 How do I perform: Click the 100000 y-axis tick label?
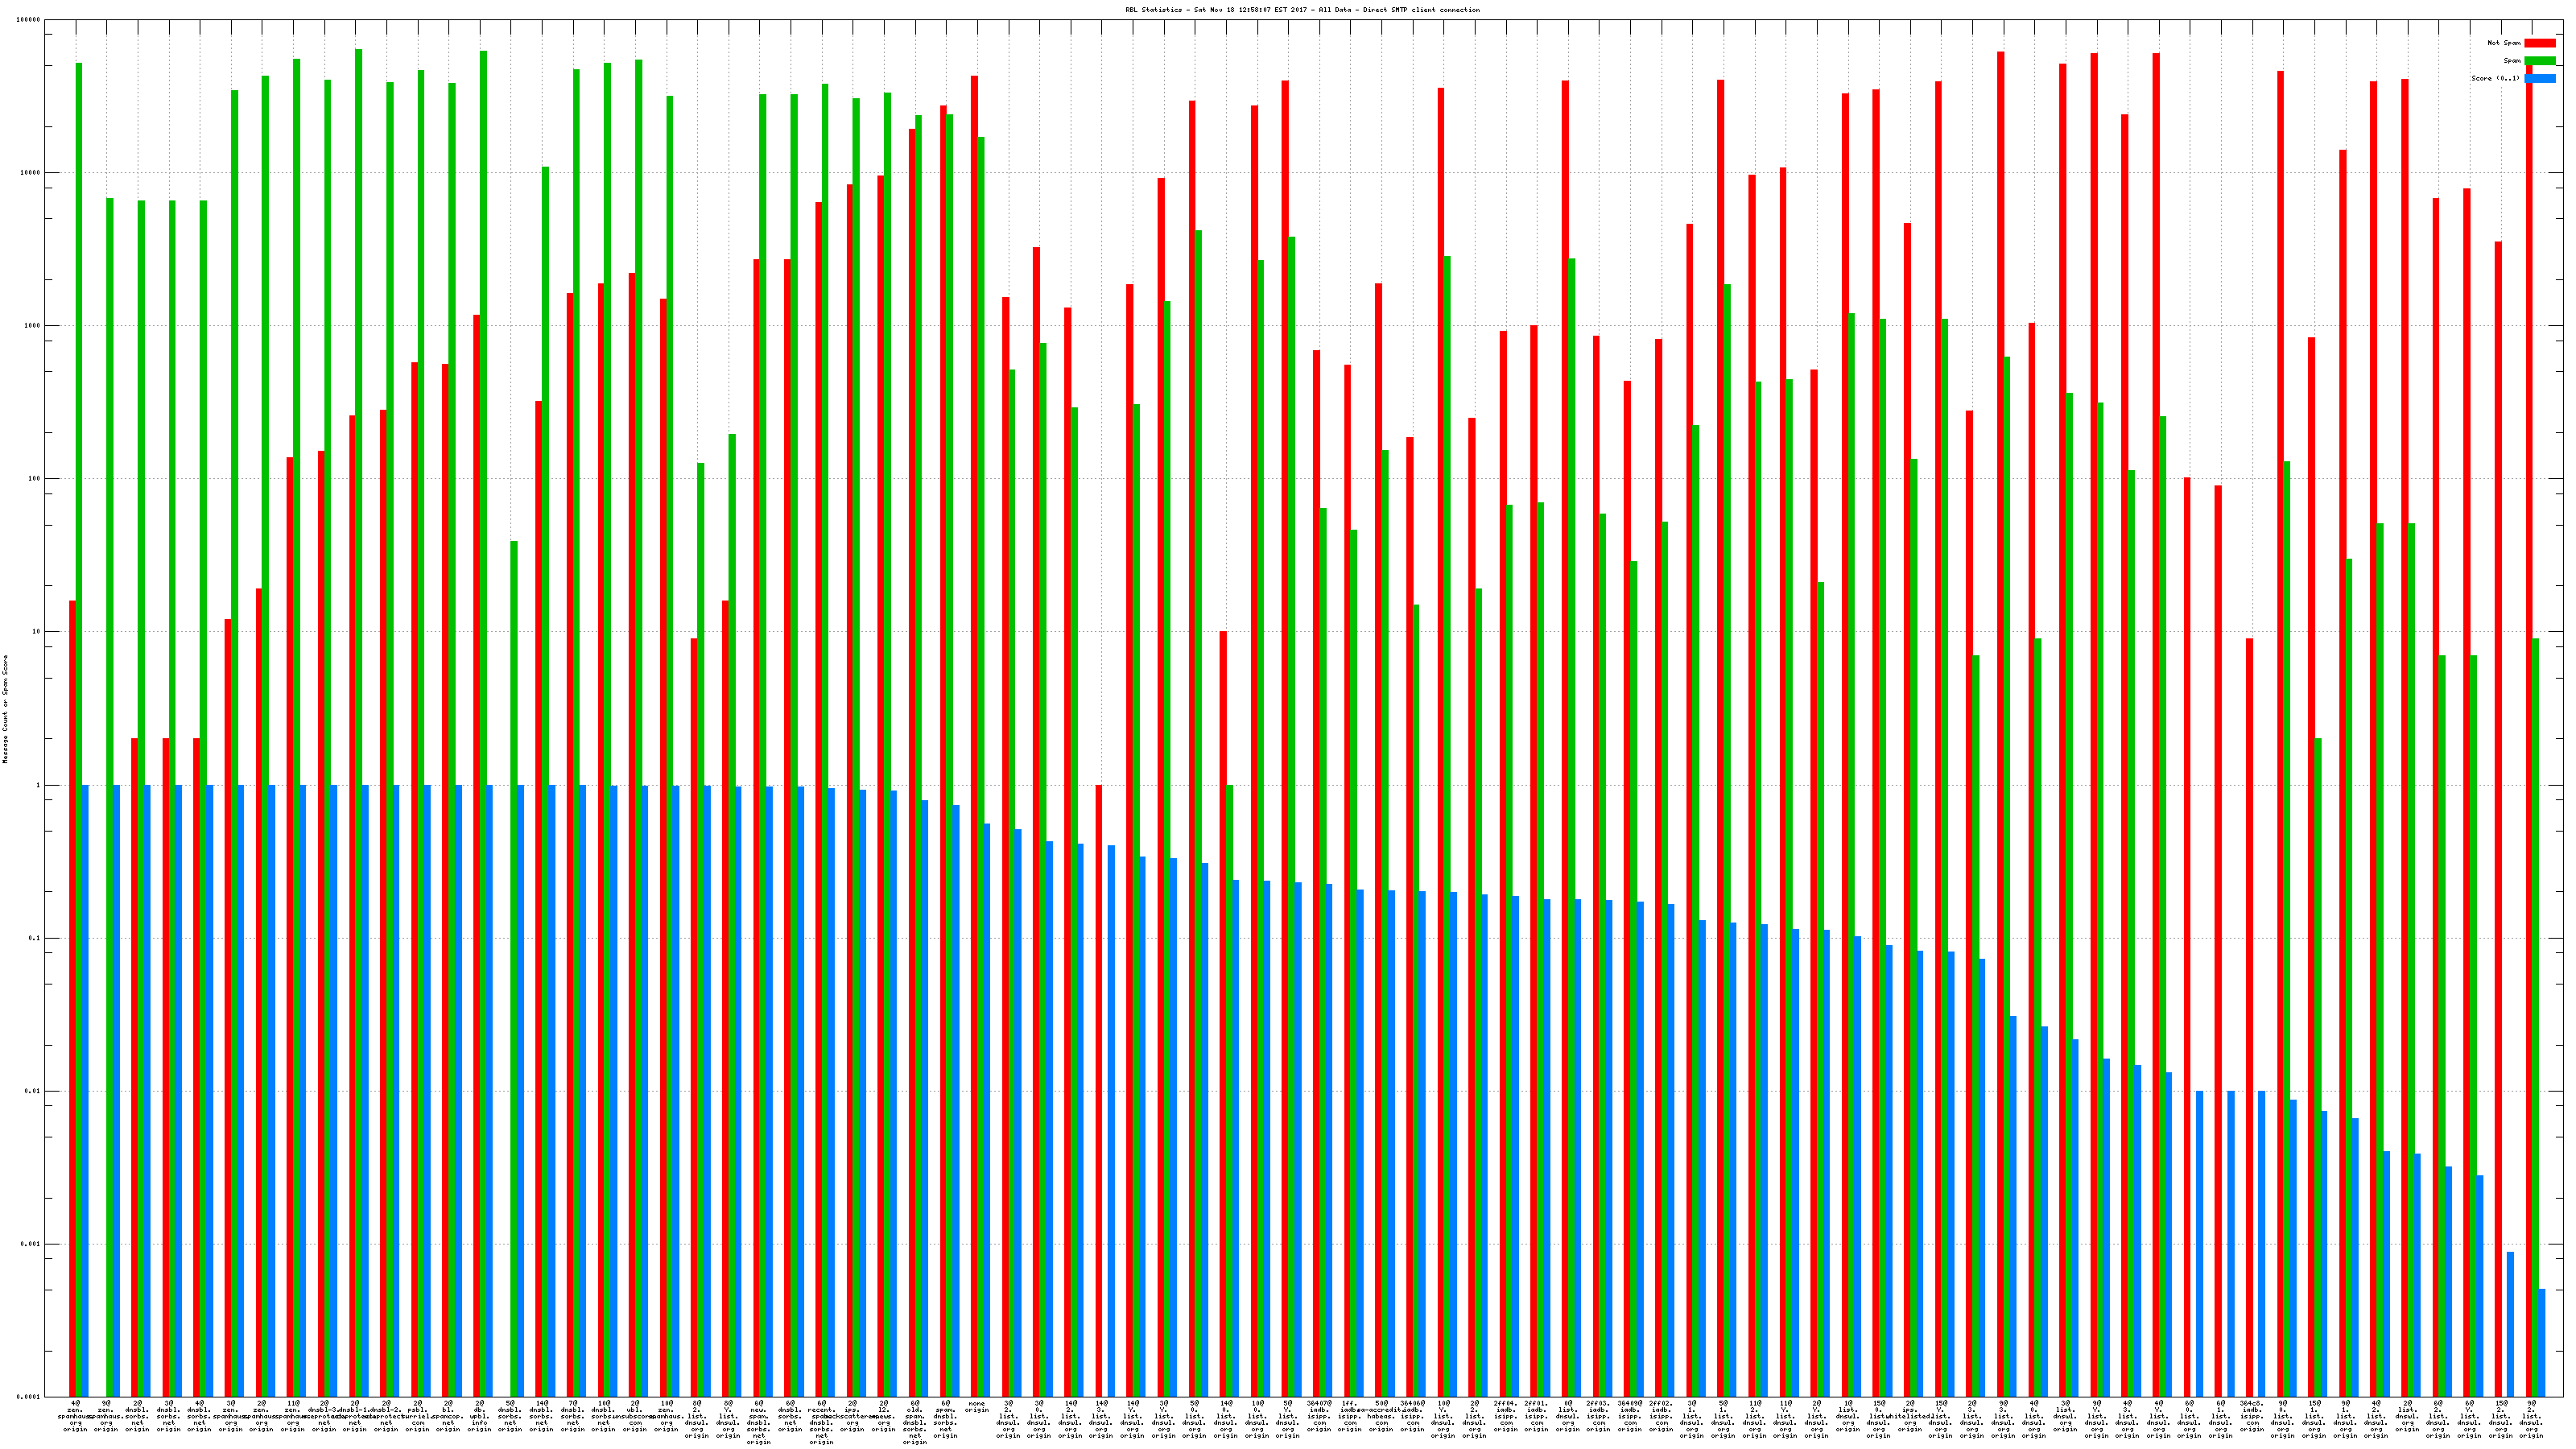[29, 20]
